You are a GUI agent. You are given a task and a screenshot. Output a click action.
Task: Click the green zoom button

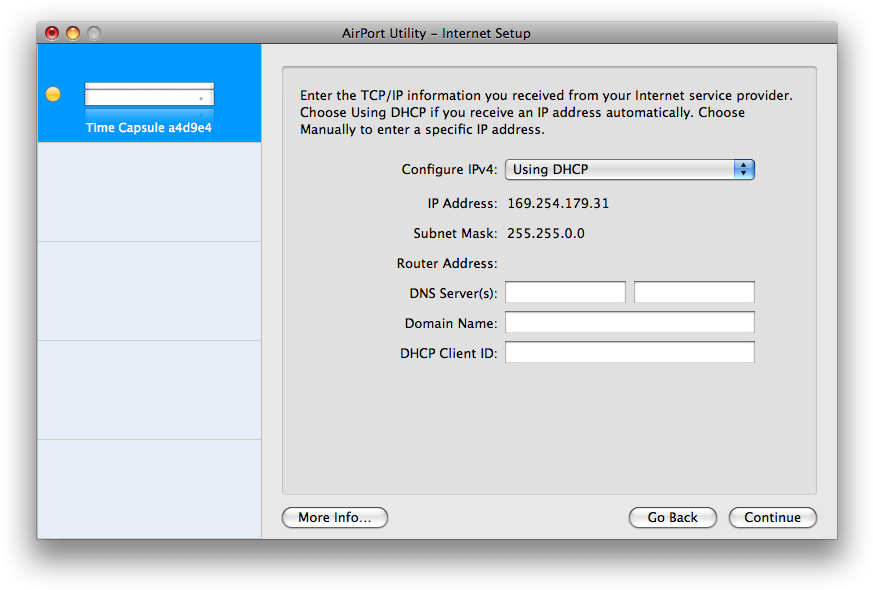[92, 32]
